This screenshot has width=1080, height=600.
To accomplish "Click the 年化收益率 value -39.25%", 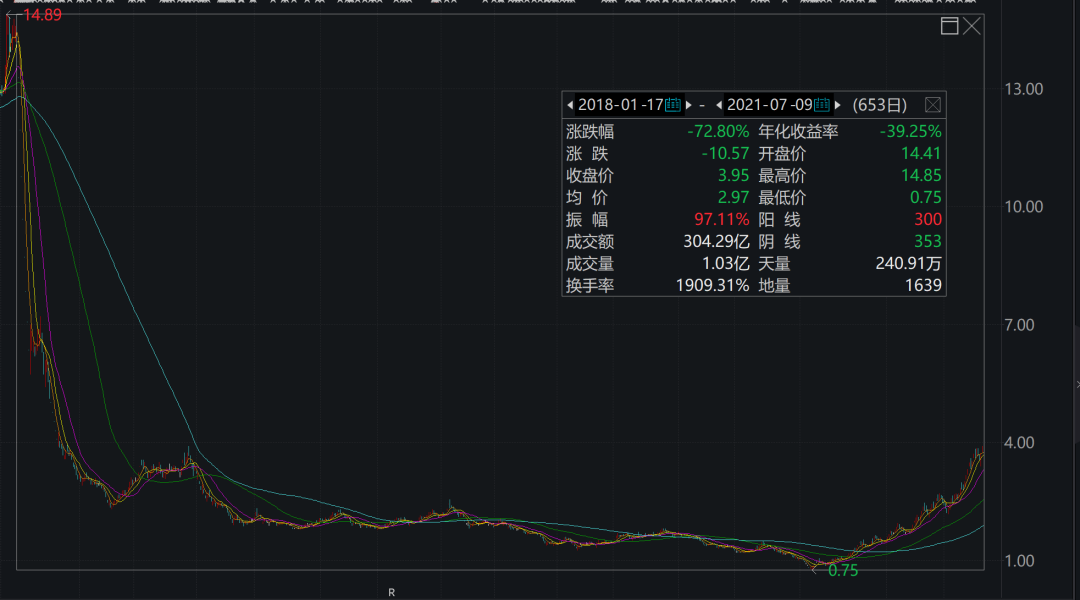I will [910, 132].
